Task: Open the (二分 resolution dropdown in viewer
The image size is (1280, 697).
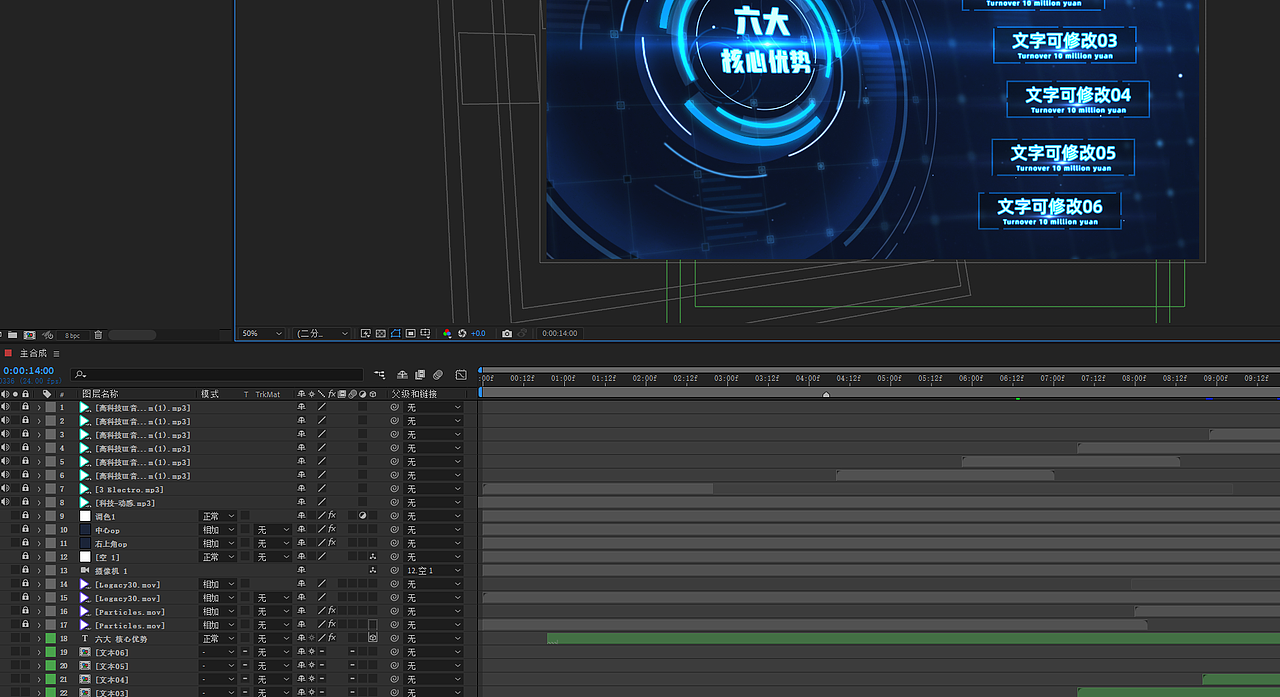Action: pyautogui.click(x=323, y=333)
